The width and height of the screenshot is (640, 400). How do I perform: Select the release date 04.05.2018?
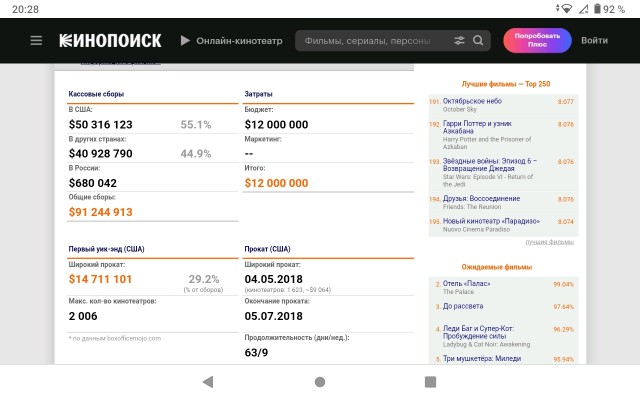273,279
